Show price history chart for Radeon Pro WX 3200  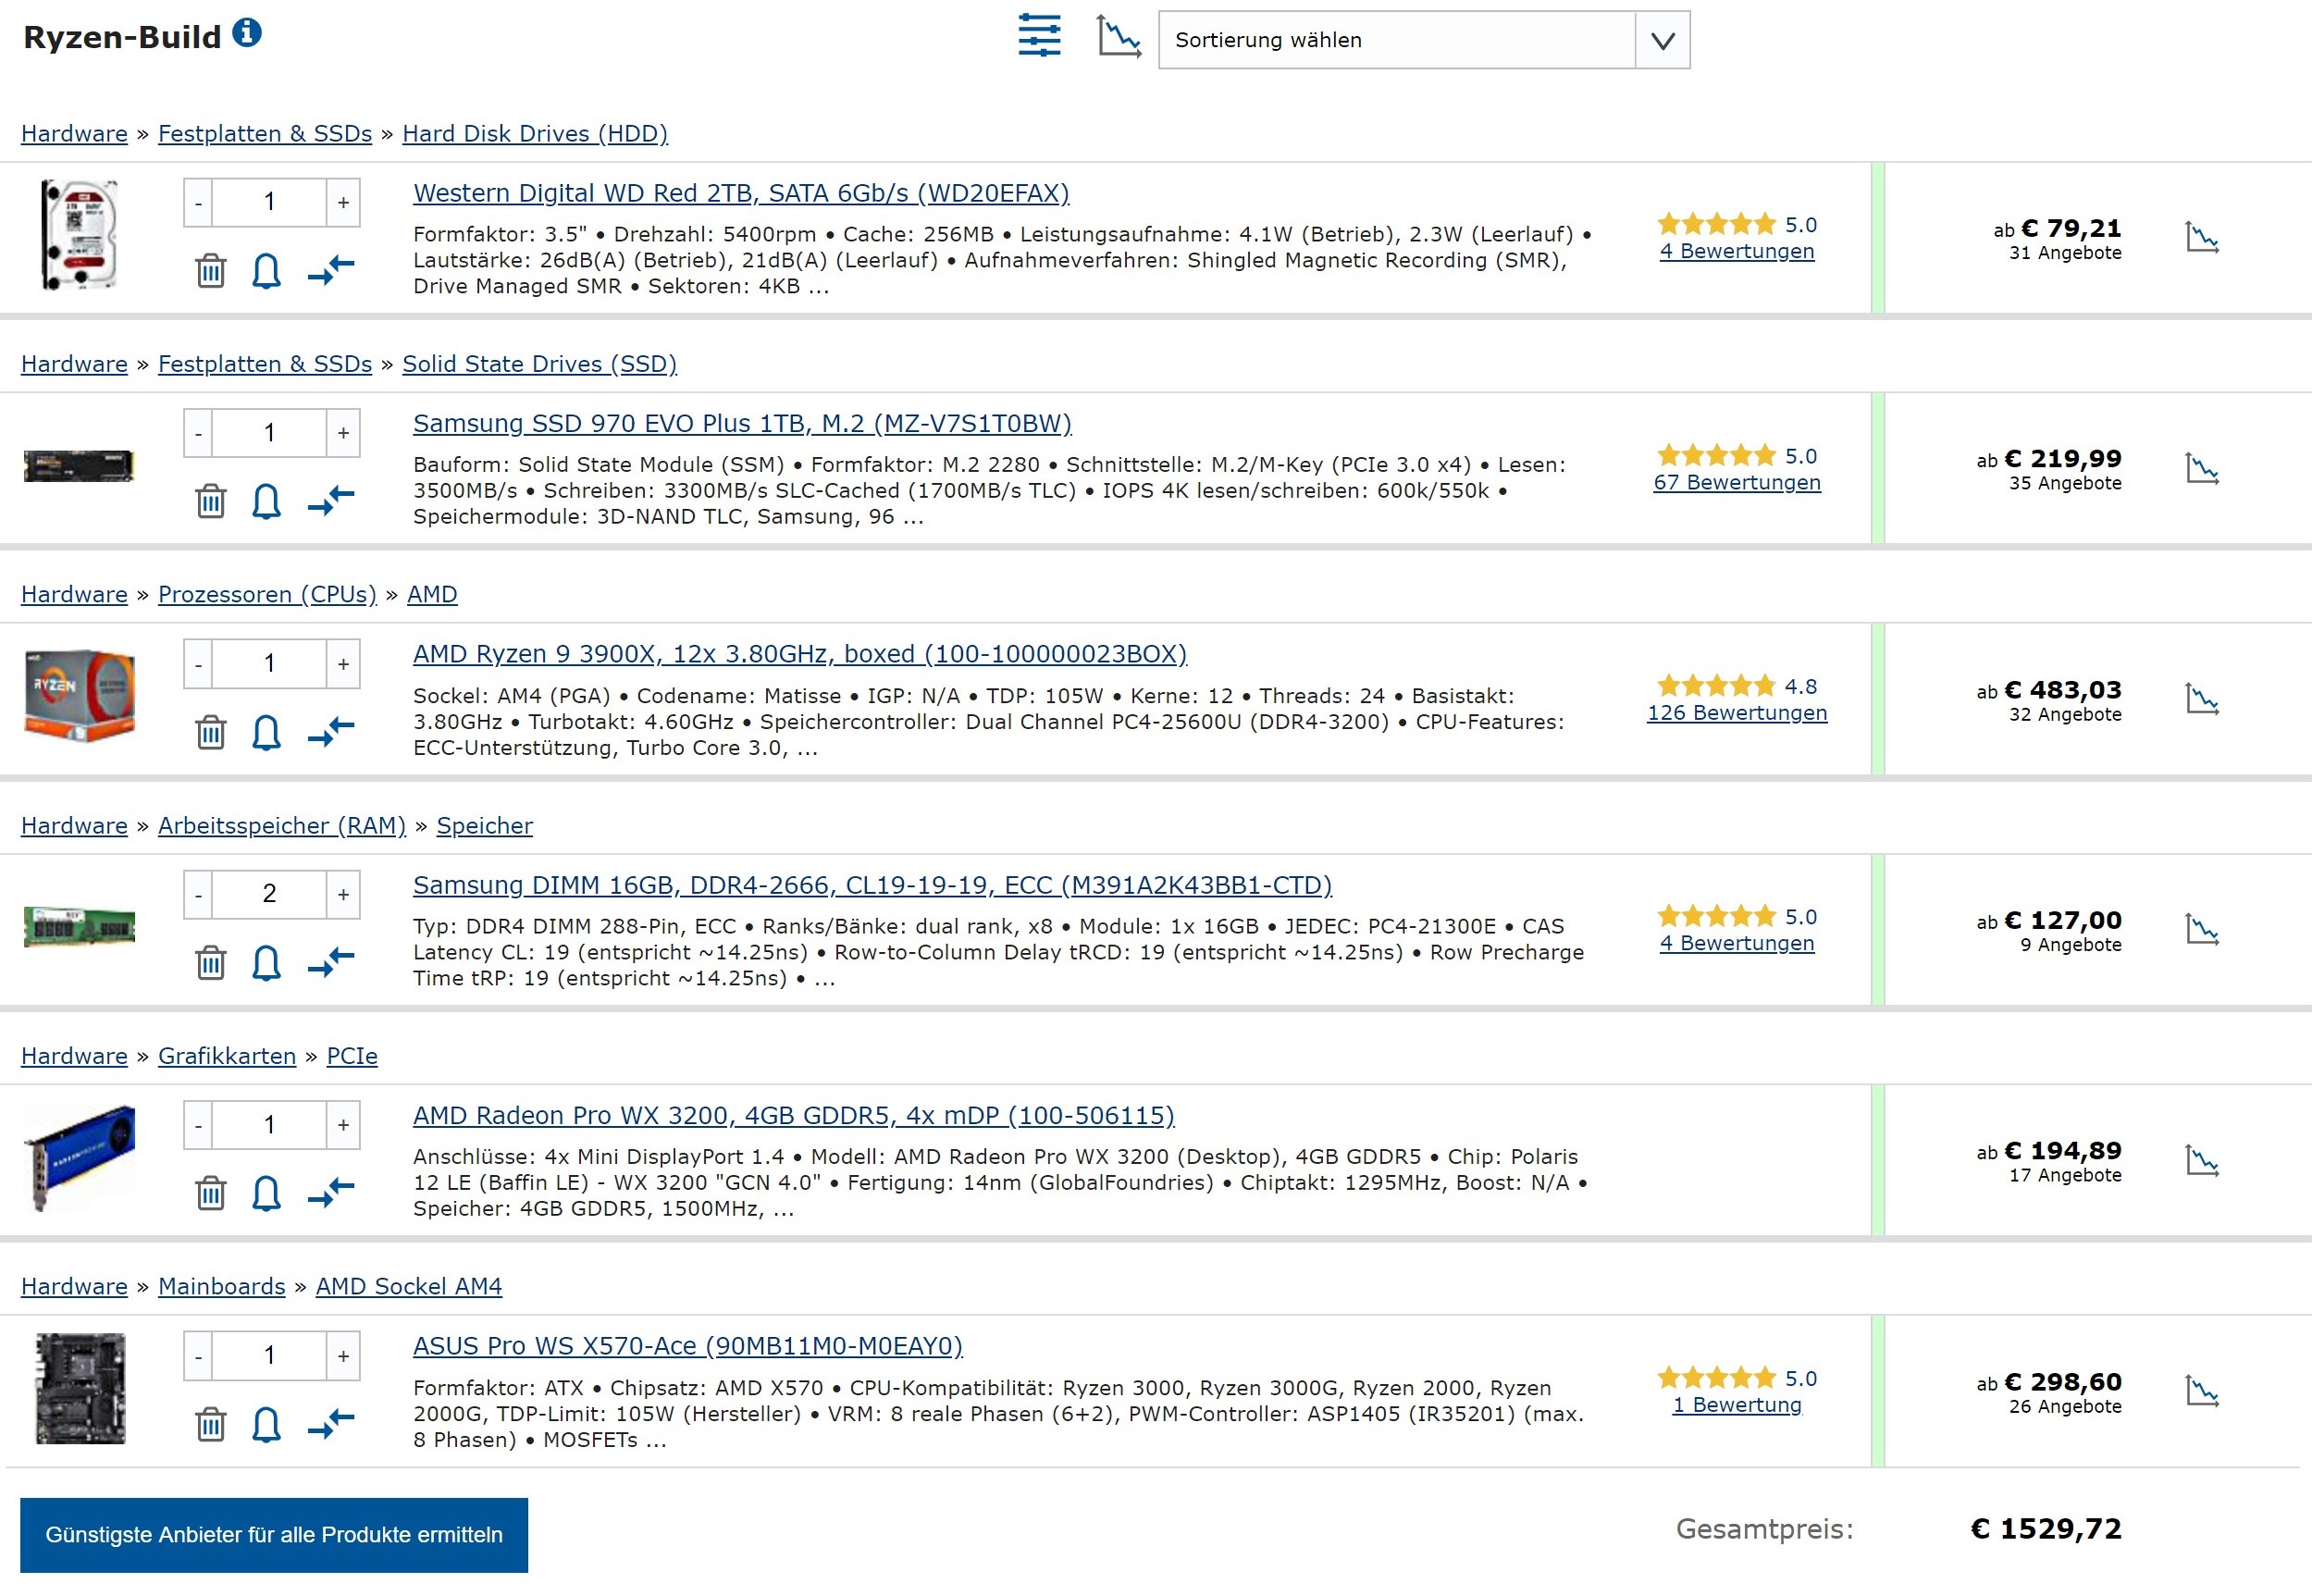(x=2201, y=1161)
